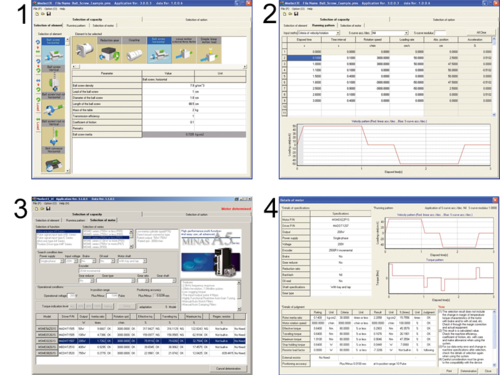Open the Input voltage dropdown
This screenshot has width=500, height=375.
(x=76, y=261)
